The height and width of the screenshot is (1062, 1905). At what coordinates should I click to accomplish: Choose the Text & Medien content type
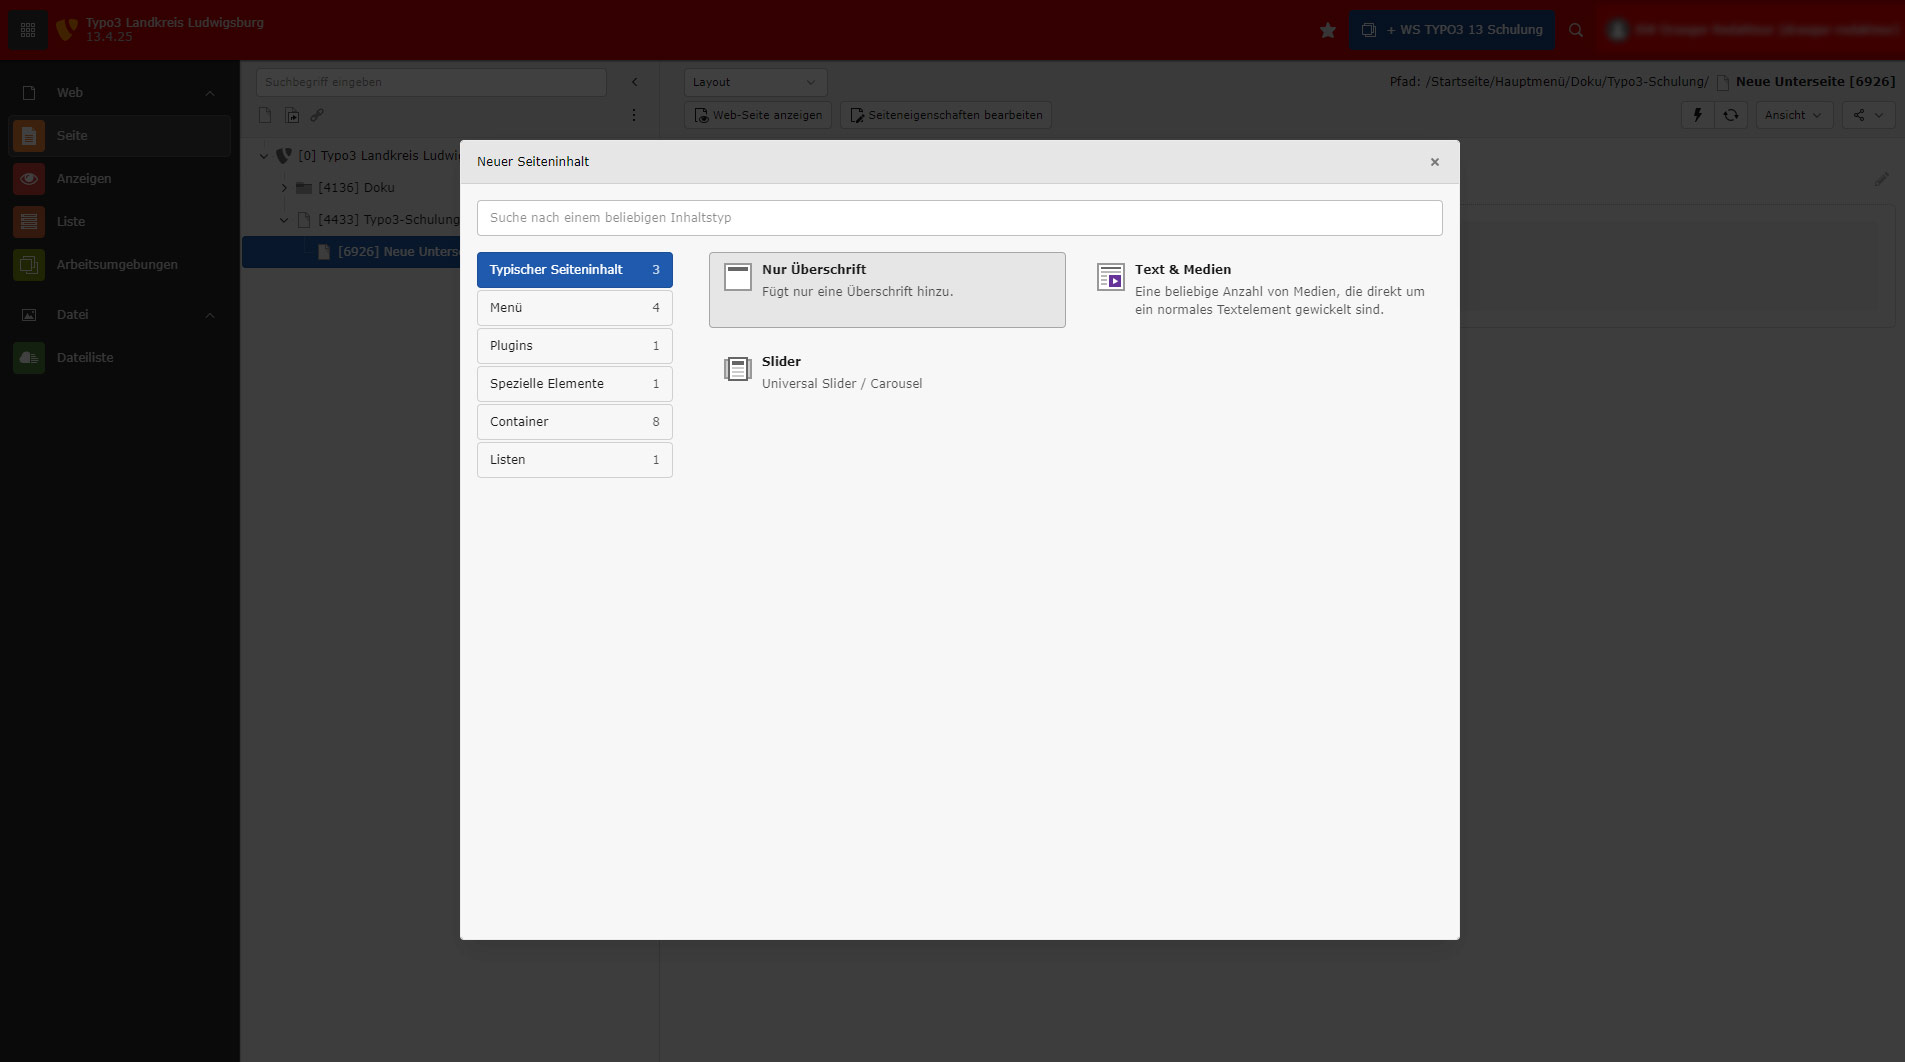tap(1262, 289)
